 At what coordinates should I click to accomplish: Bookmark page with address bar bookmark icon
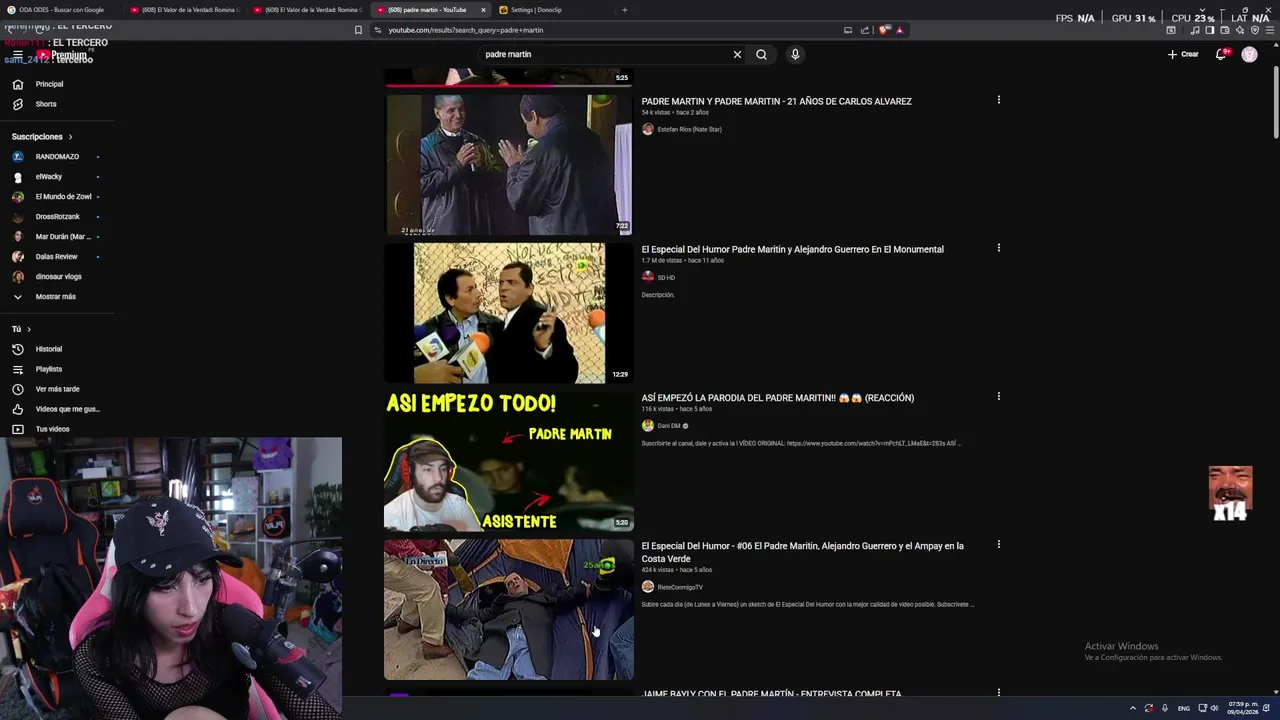[x=358, y=30]
